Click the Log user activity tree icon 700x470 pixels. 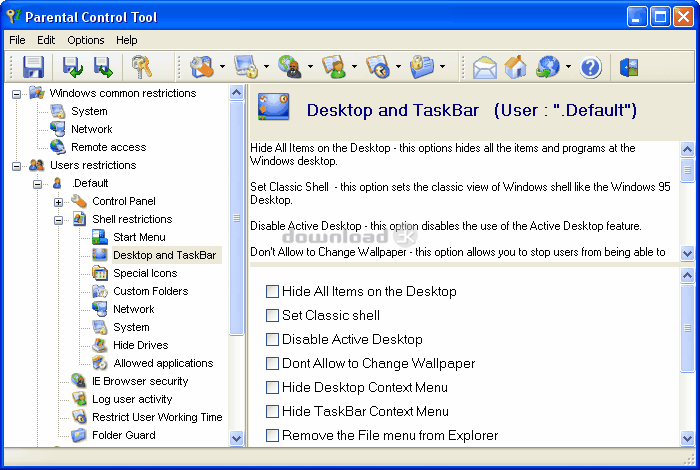coord(79,399)
